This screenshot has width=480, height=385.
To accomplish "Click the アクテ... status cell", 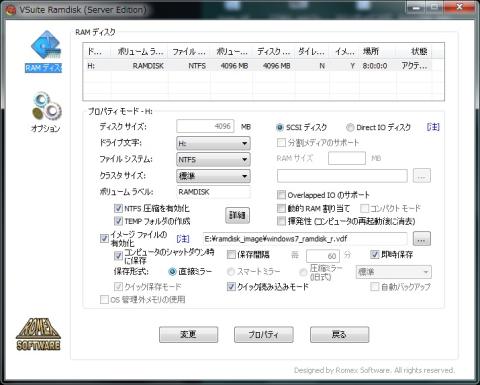I will point(414,66).
